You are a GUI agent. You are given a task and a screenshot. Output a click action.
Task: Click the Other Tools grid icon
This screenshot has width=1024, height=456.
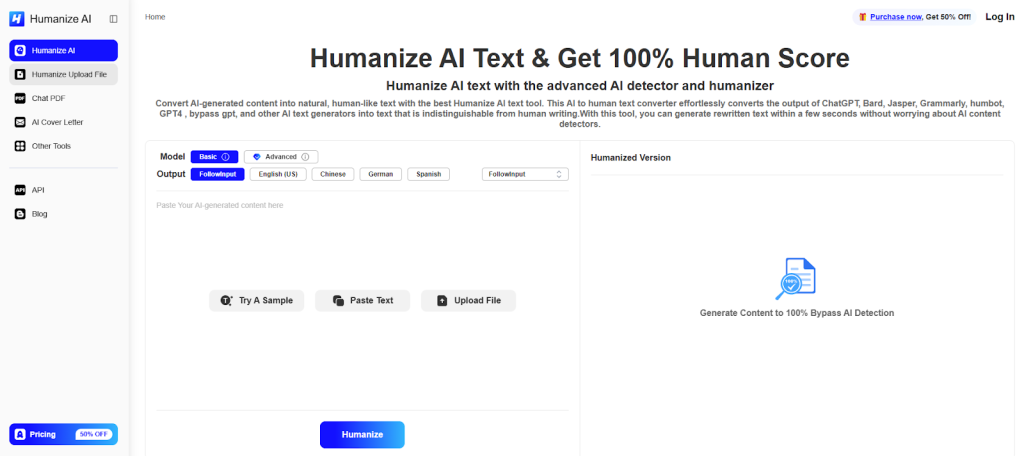(20, 146)
